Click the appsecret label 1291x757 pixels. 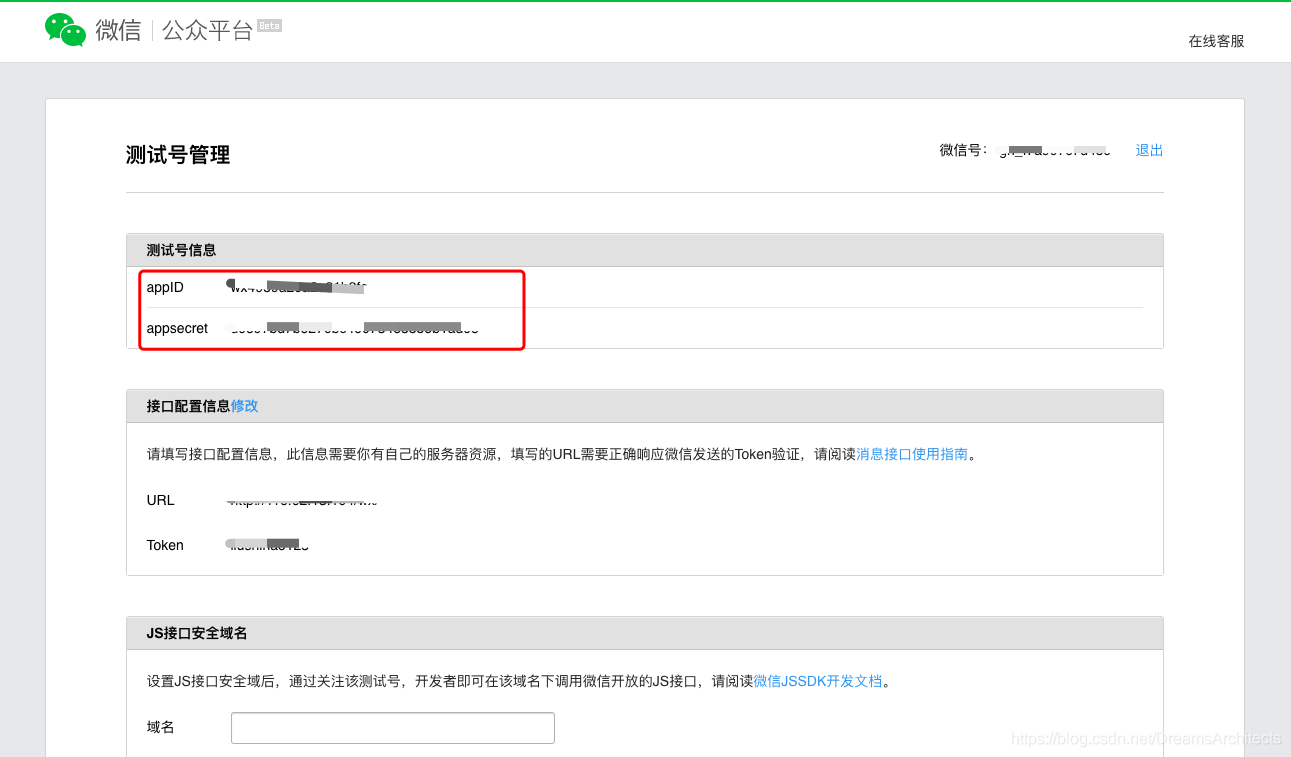(x=177, y=328)
